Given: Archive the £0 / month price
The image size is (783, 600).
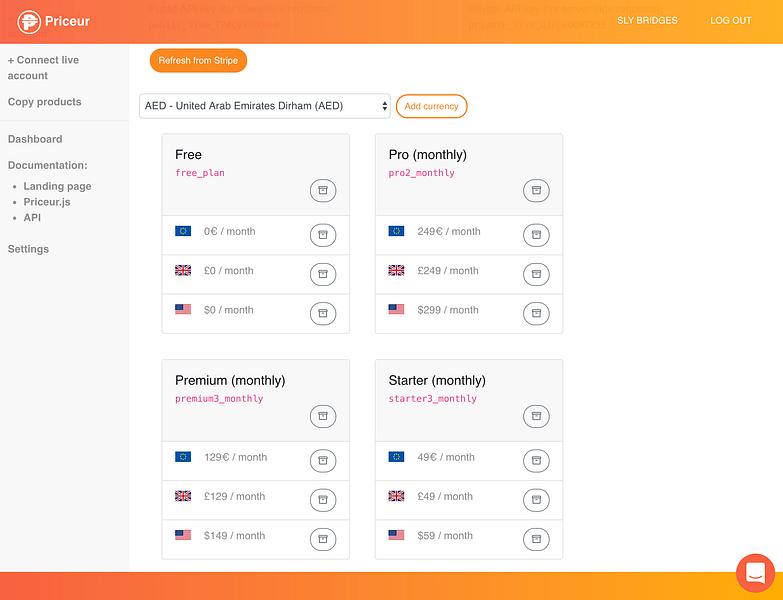Looking at the screenshot, I should pyautogui.click(x=323, y=274).
